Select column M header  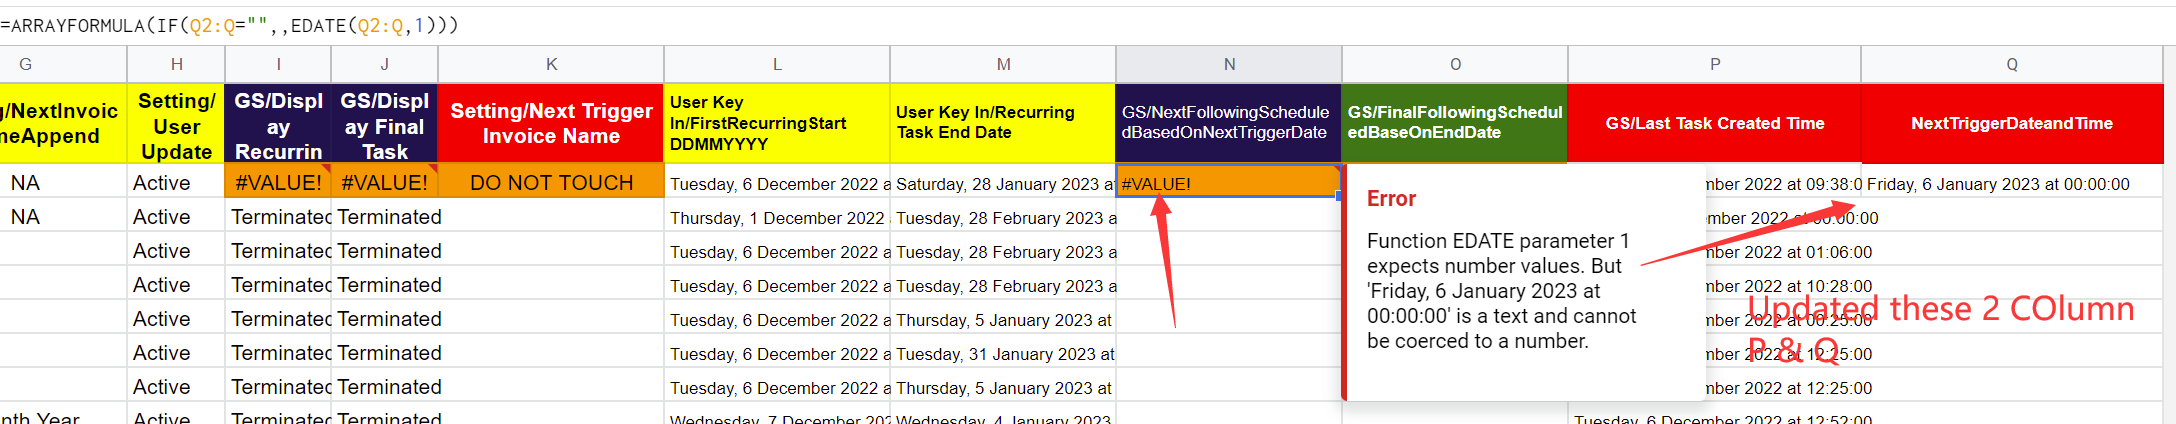(1003, 64)
